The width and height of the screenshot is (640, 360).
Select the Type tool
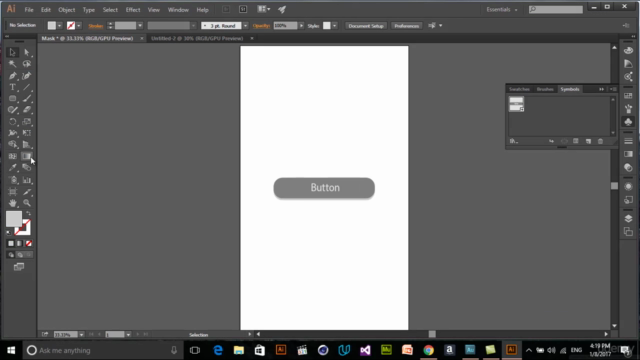pos(12,87)
